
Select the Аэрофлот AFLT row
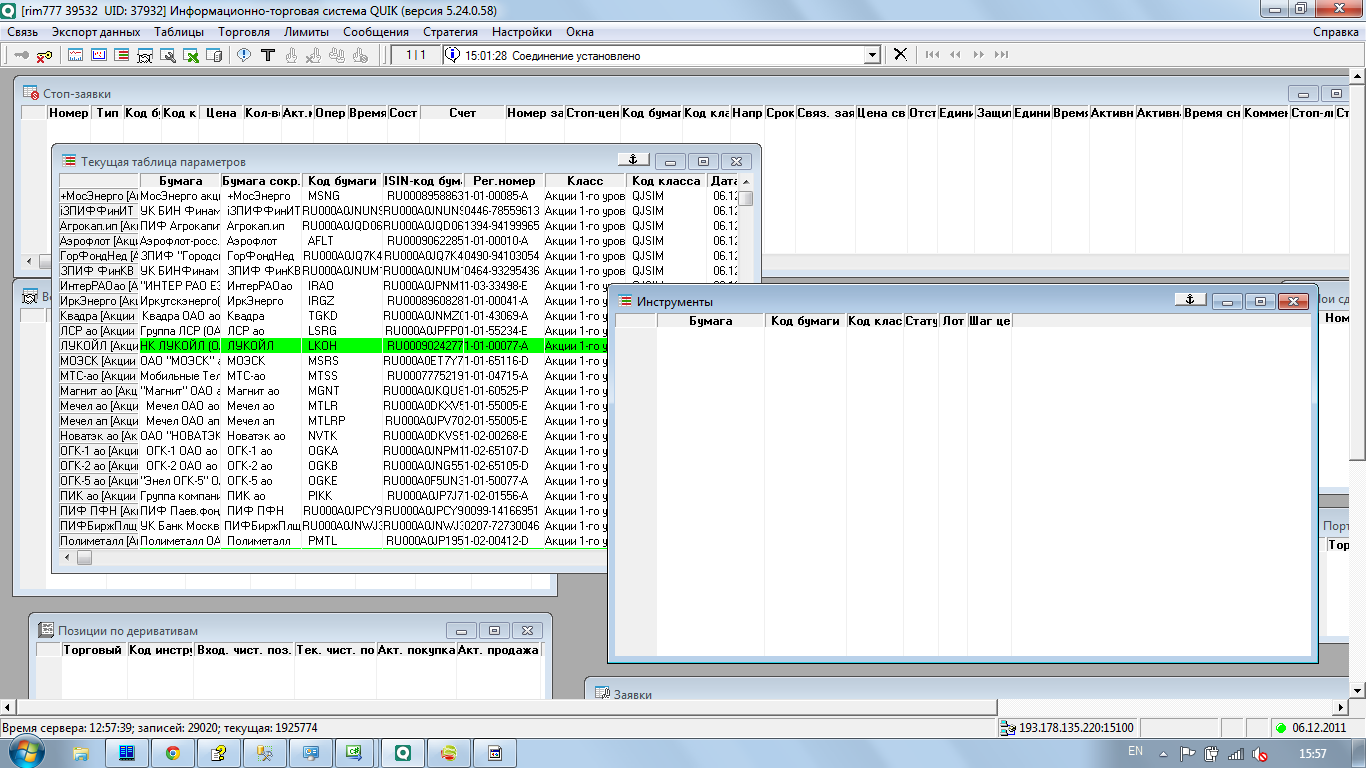[x=400, y=240]
